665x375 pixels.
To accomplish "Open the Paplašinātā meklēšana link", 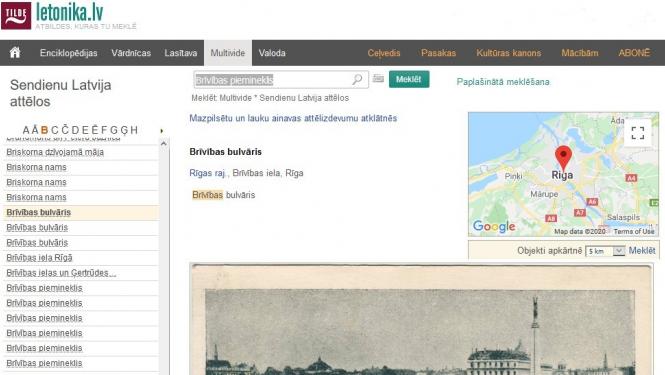I will coord(503,82).
